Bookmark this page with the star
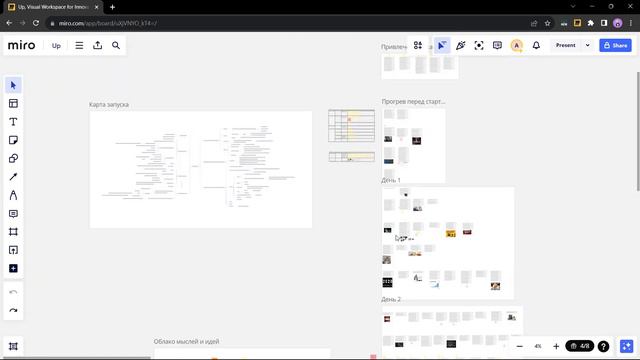The width and height of the screenshot is (640, 360). [x=548, y=23]
